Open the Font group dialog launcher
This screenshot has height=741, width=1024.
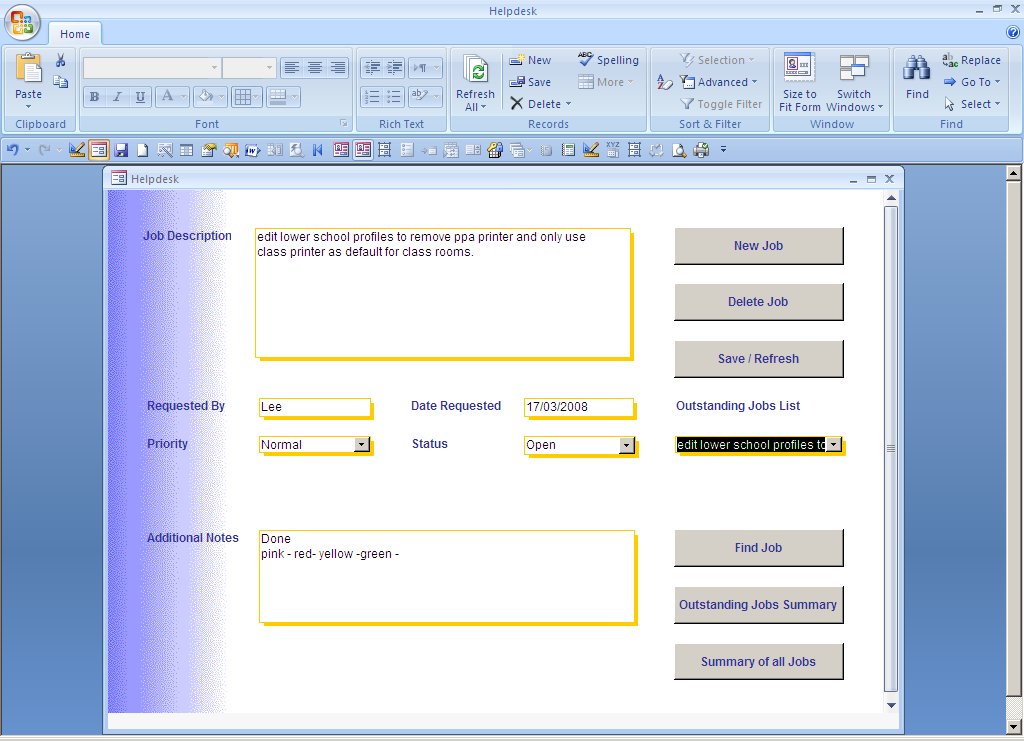tap(343, 123)
